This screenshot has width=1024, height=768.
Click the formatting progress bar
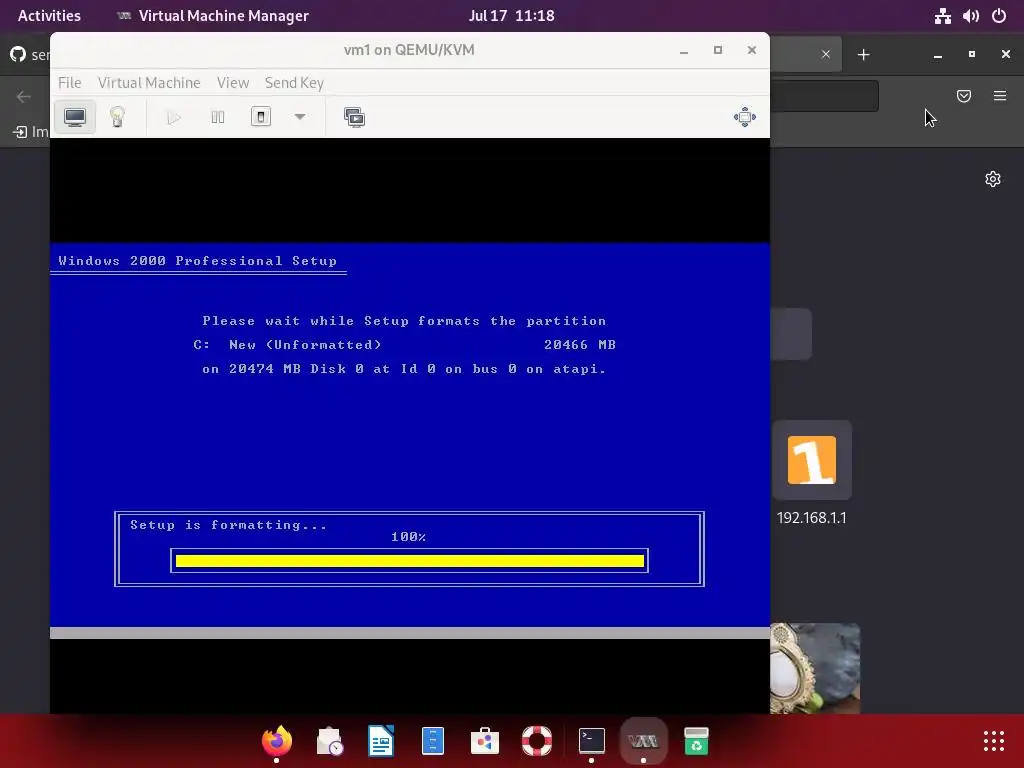tap(409, 561)
